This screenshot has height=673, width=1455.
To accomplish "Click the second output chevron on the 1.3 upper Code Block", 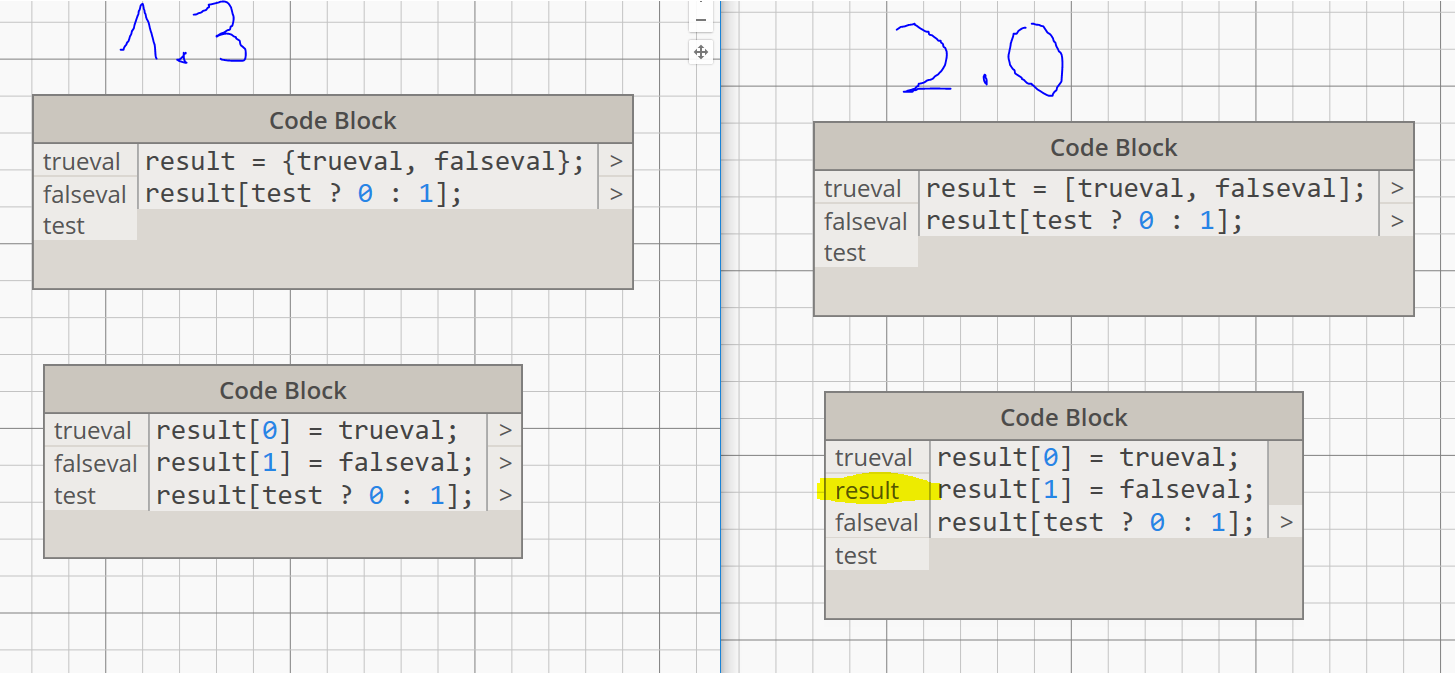I will click(x=616, y=193).
